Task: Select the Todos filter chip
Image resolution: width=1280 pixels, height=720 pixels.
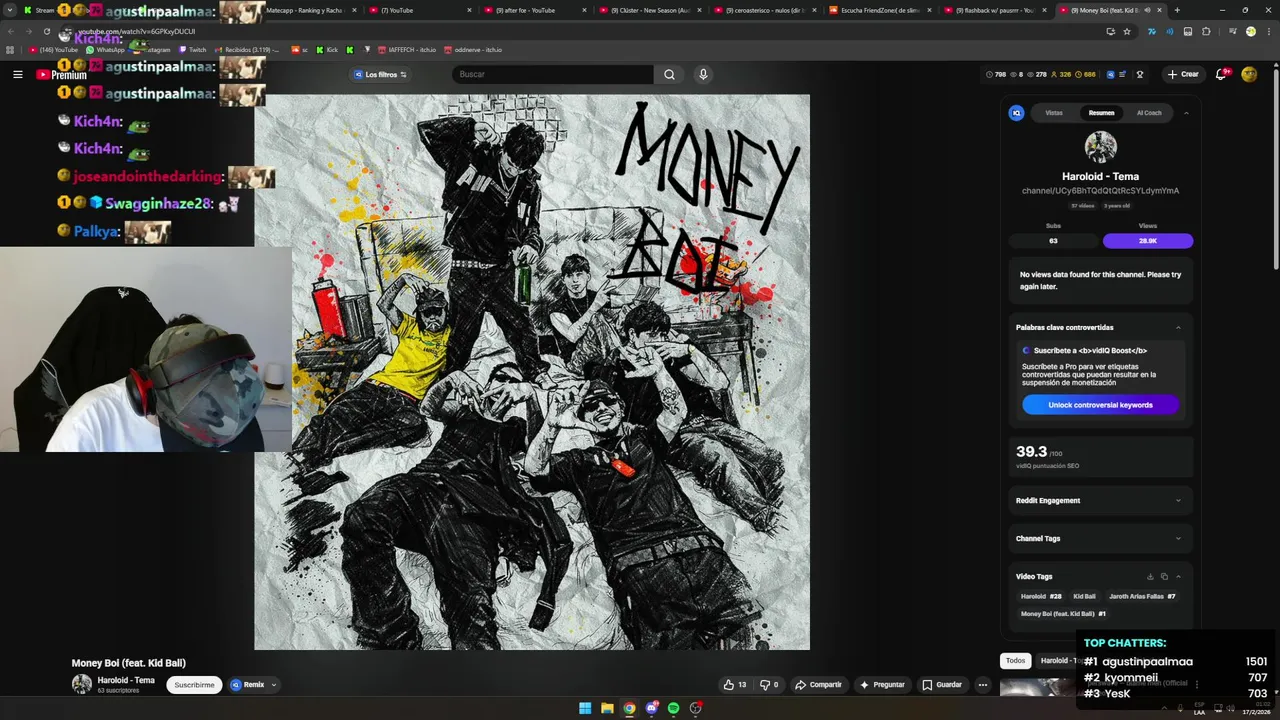Action: point(1015,661)
